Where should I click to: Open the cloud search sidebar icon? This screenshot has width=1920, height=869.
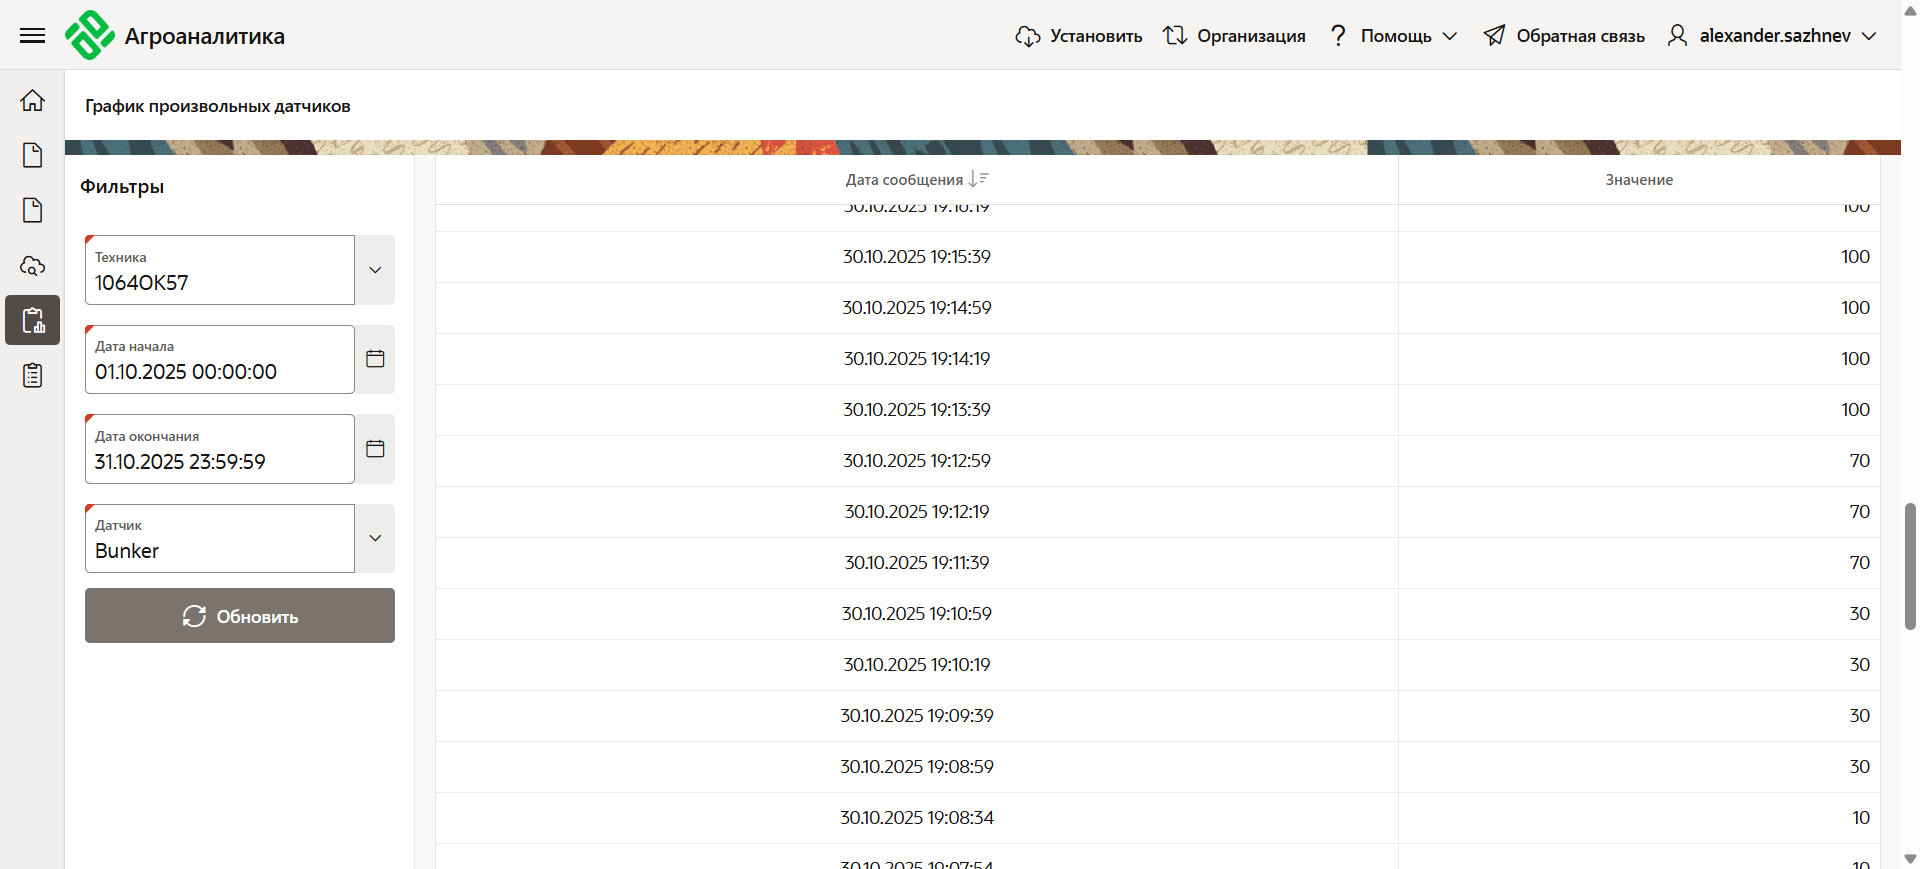point(32,266)
